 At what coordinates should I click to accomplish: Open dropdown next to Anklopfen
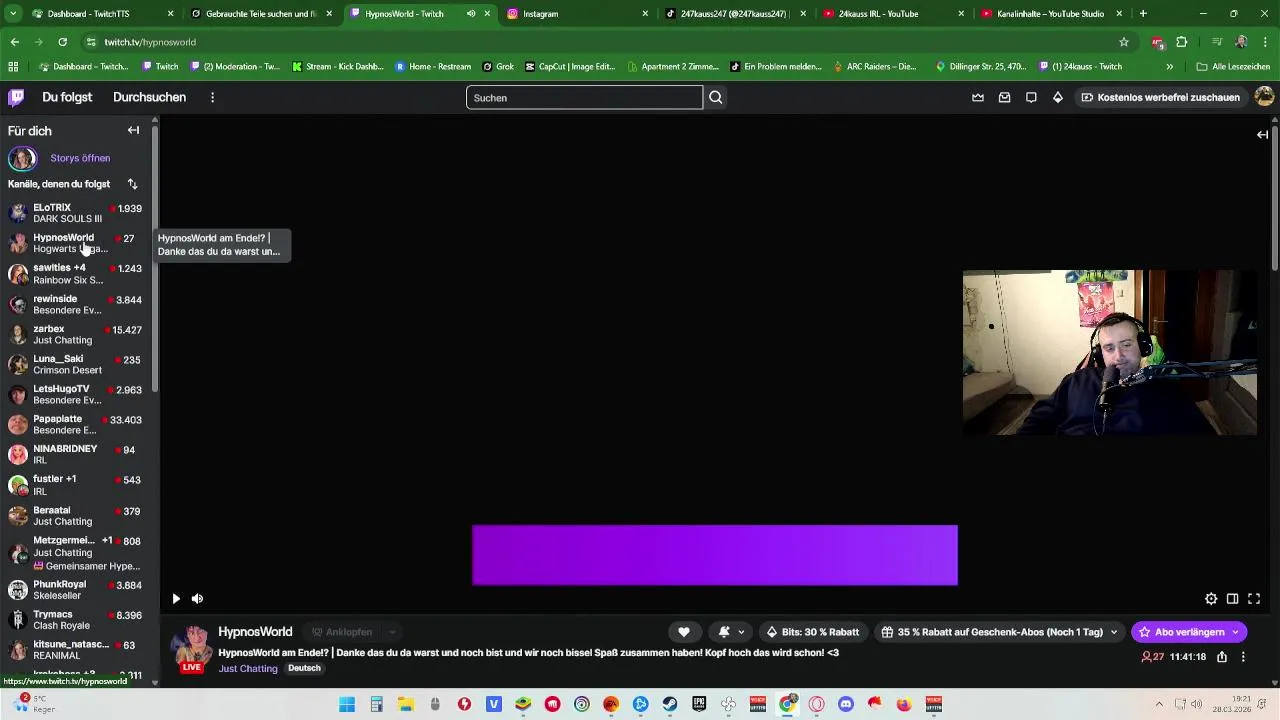pyautogui.click(x=392, y=632)
